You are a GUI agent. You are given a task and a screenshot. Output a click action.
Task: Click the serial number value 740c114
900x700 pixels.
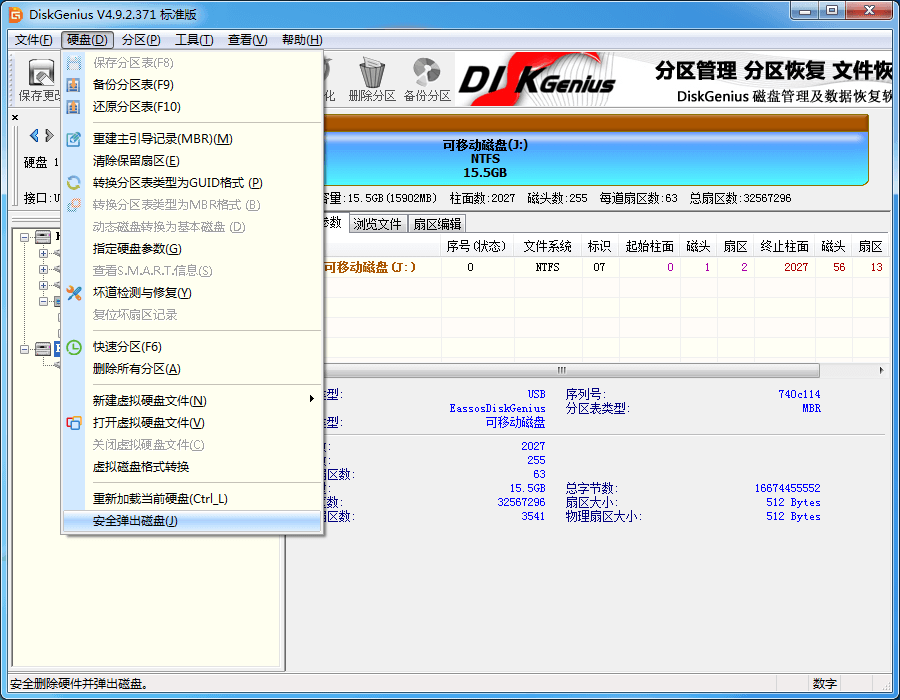click(x=799, y=394)
